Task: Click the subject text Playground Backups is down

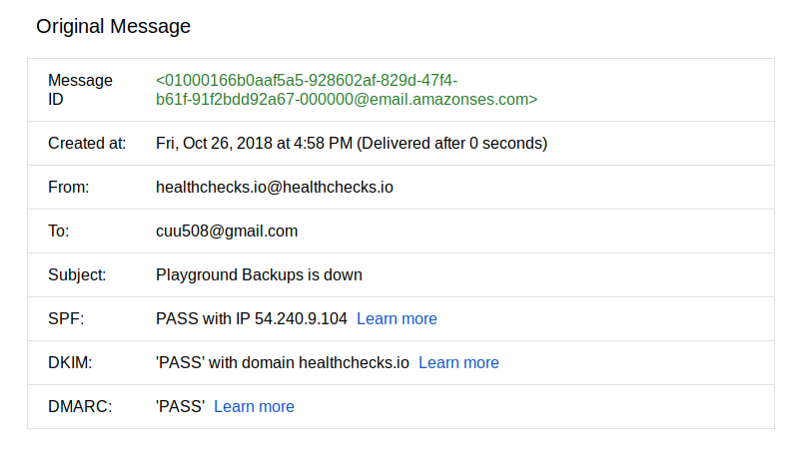Action: click(259, 275)
